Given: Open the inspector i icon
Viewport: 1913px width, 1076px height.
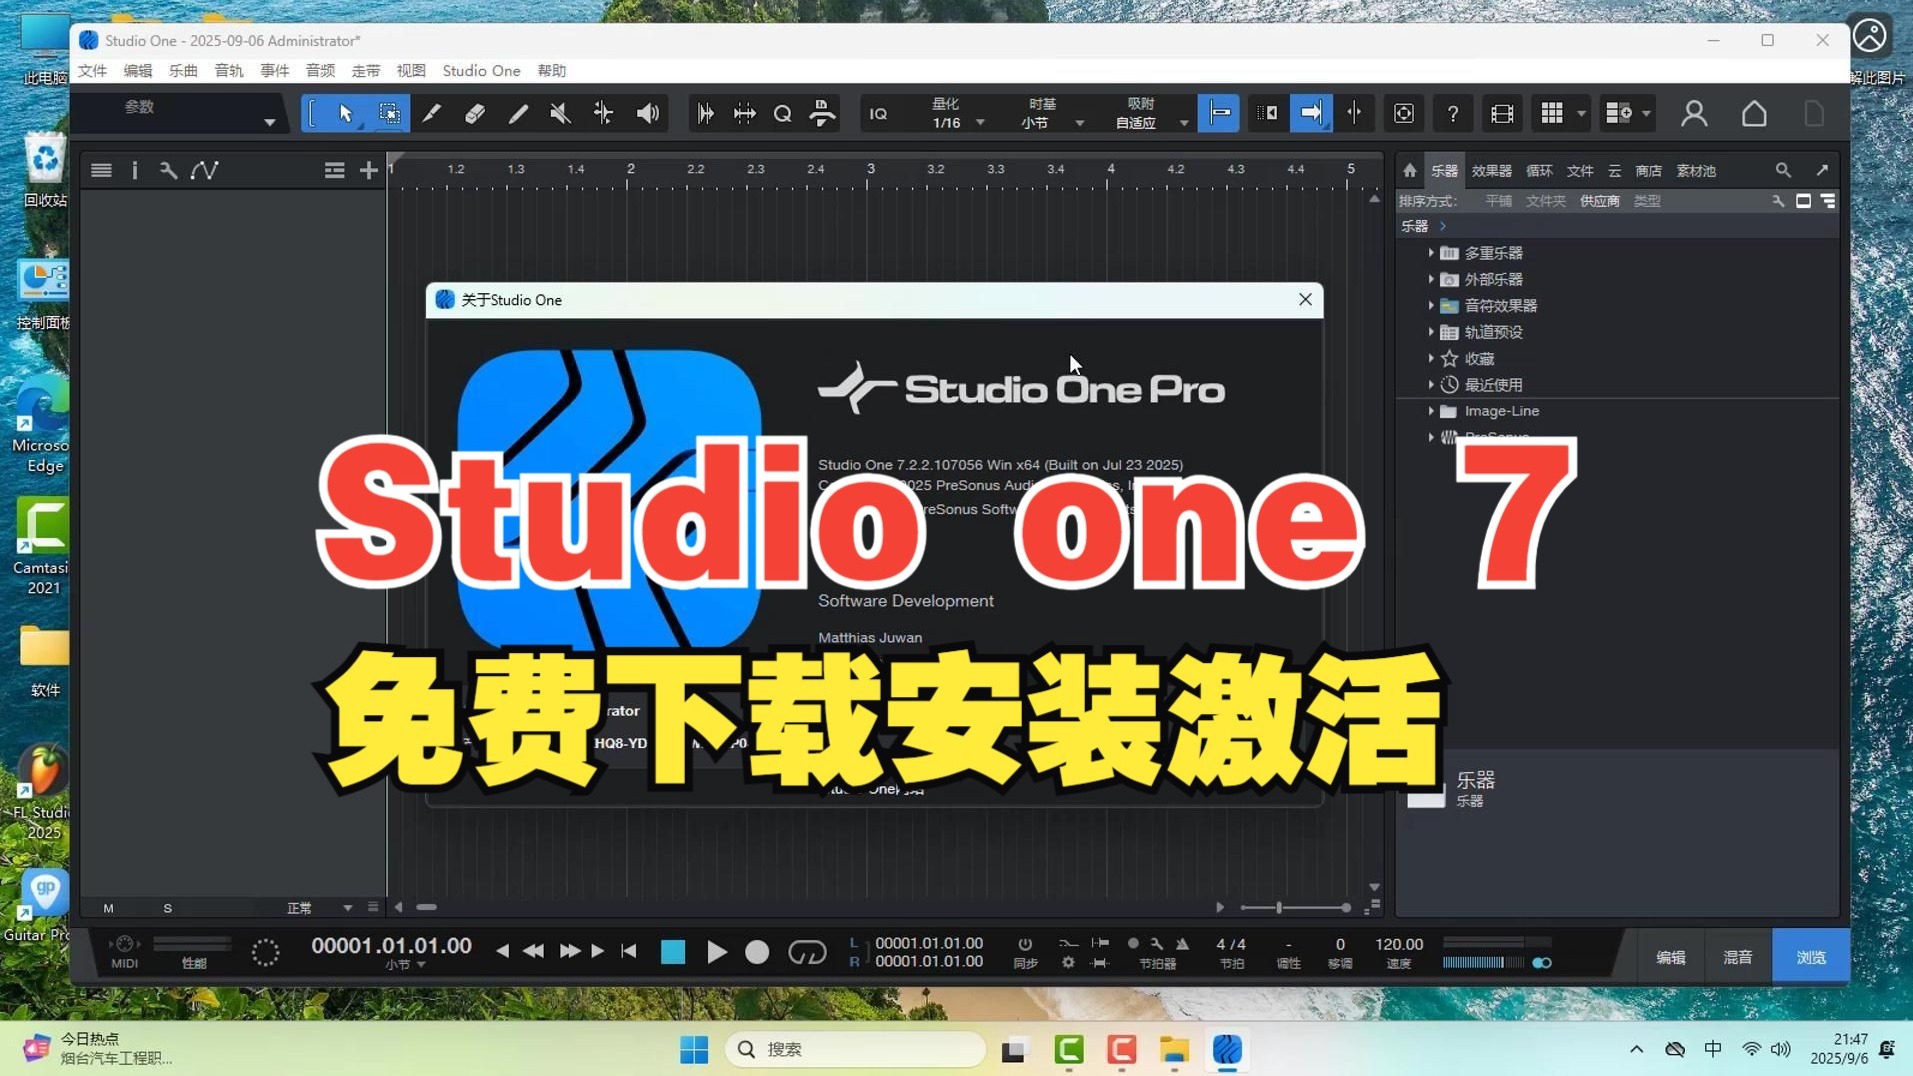Looking at the screenshot, I should (135, 171).
